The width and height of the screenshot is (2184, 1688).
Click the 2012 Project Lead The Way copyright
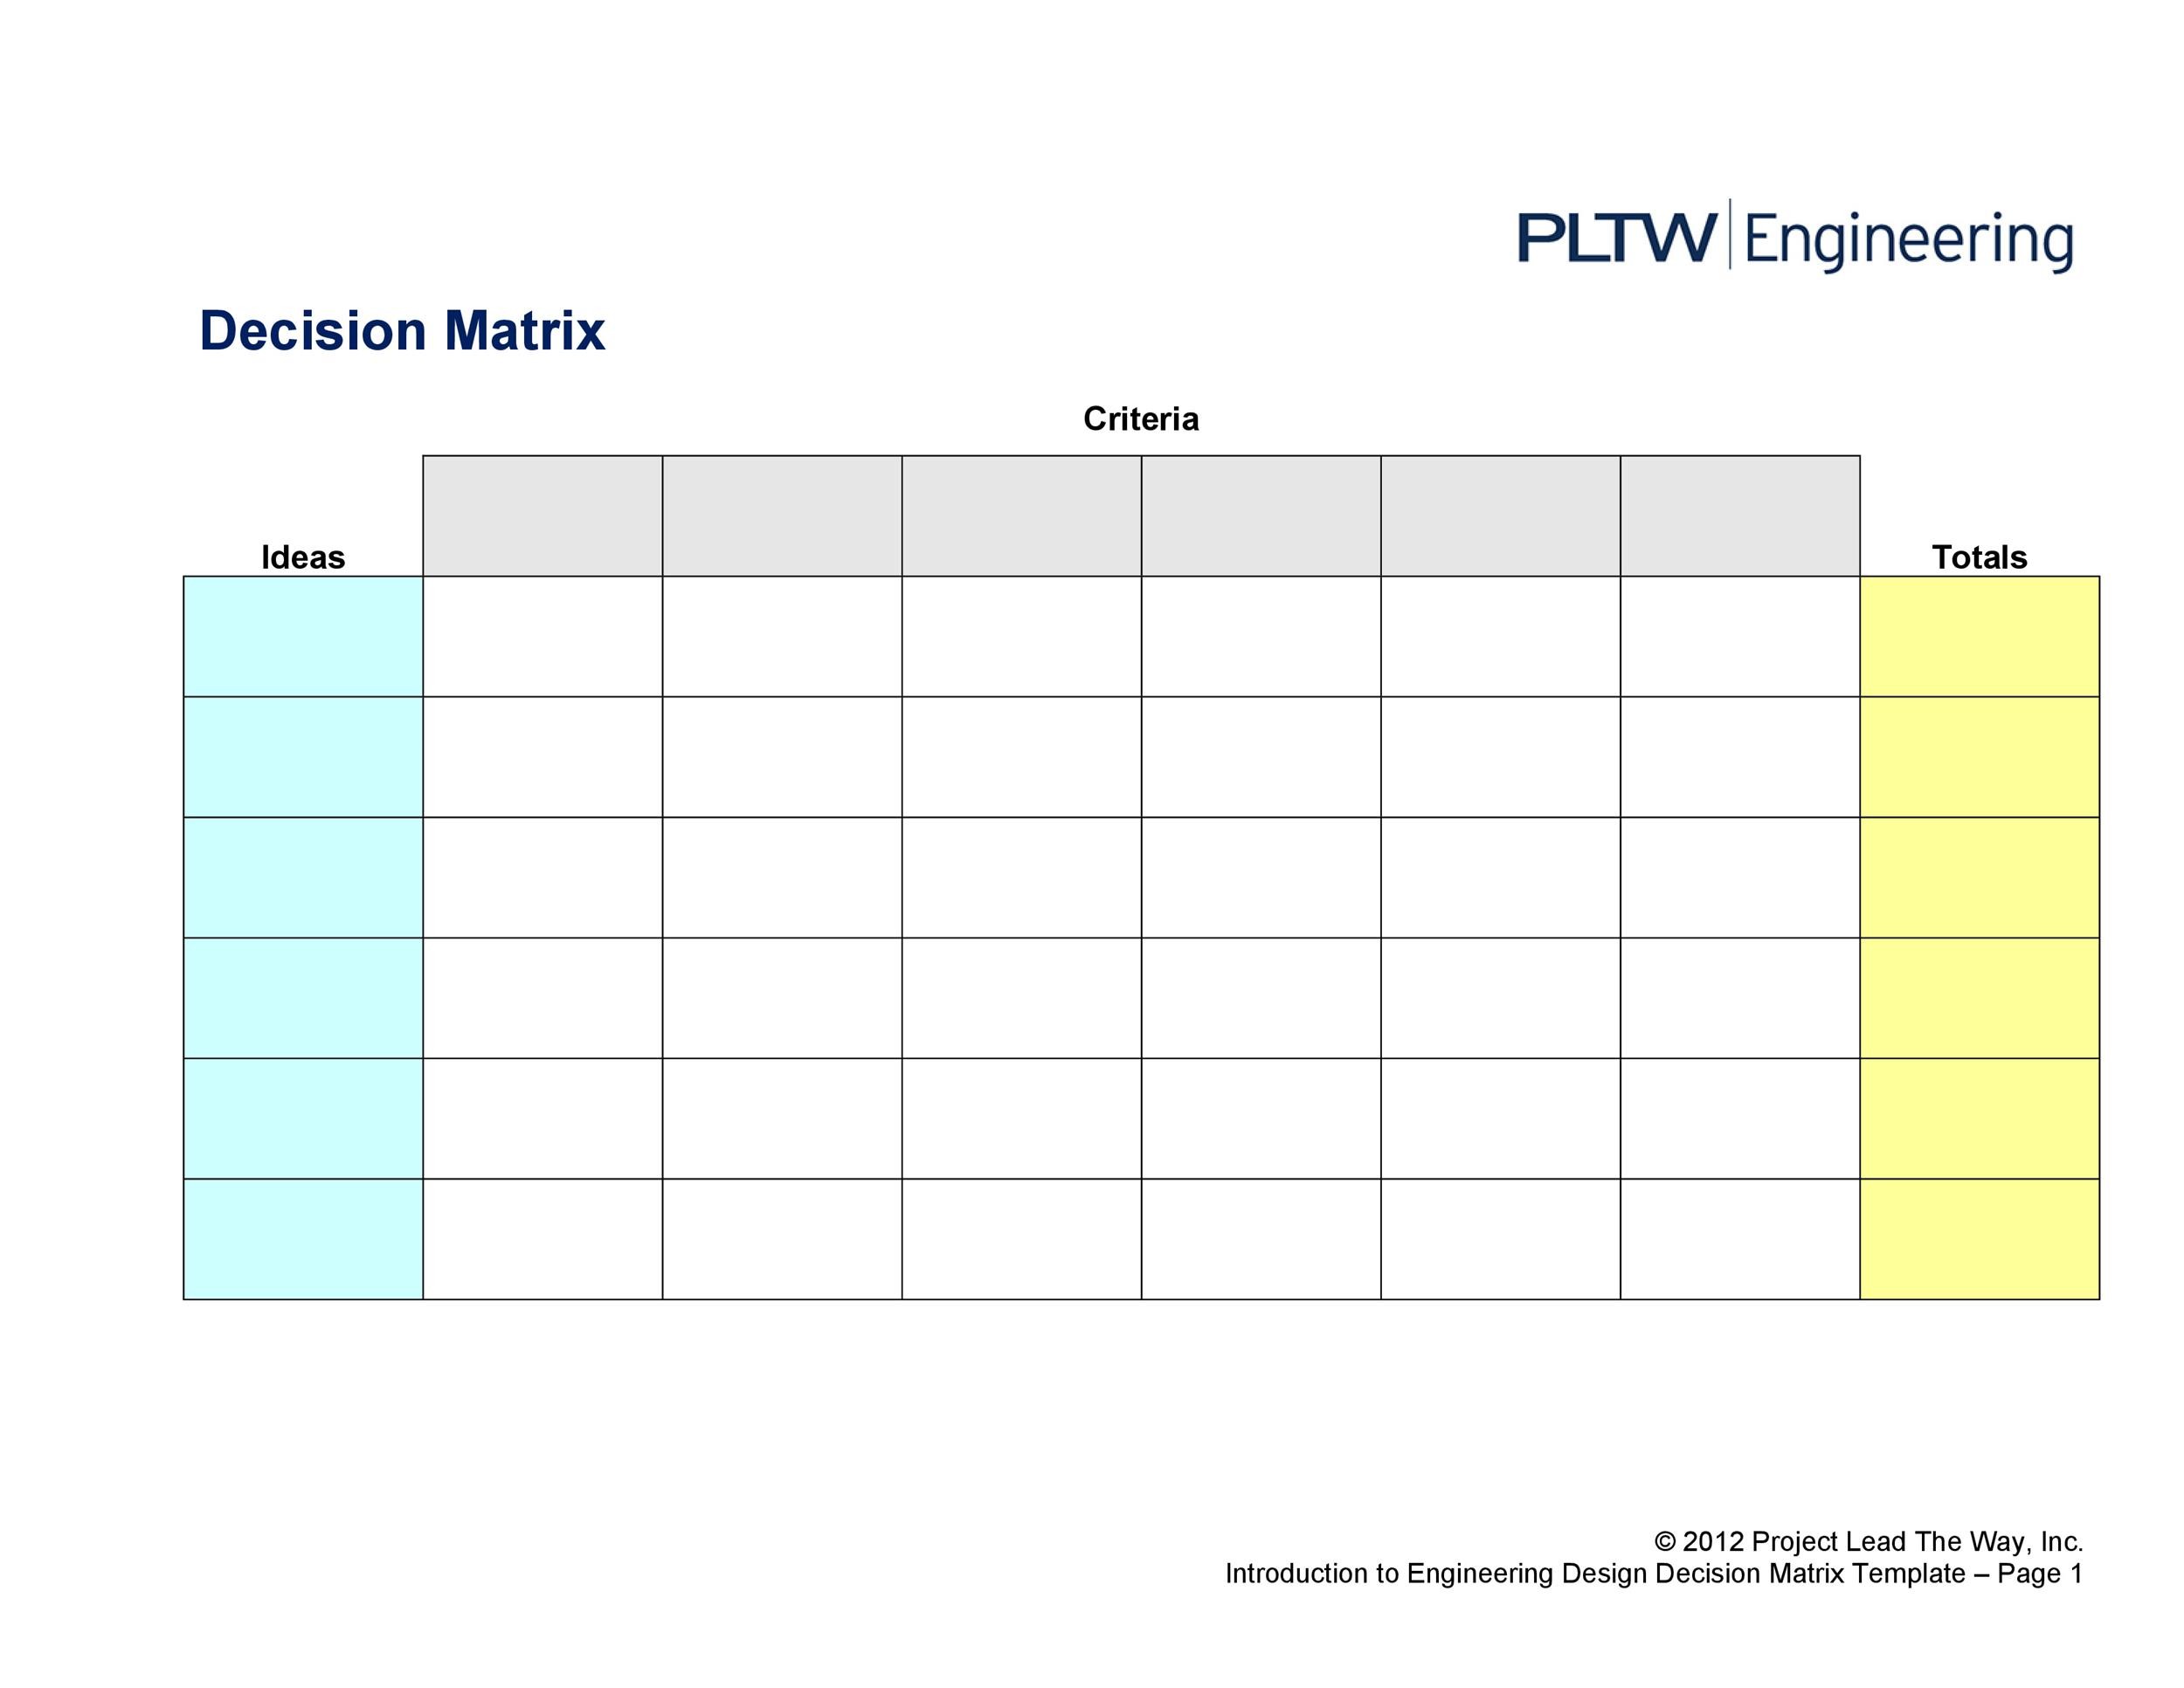click(1869, 1542)
